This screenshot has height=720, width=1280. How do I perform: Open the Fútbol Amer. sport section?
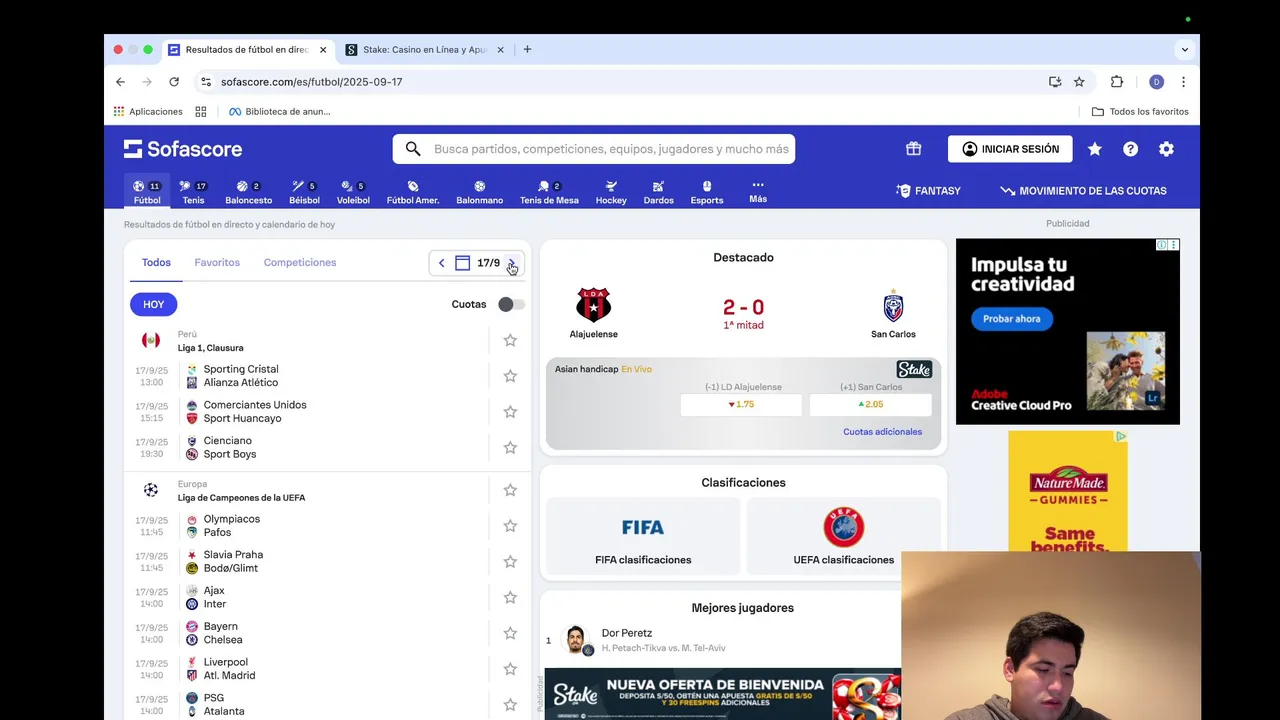tap(413, 192)
